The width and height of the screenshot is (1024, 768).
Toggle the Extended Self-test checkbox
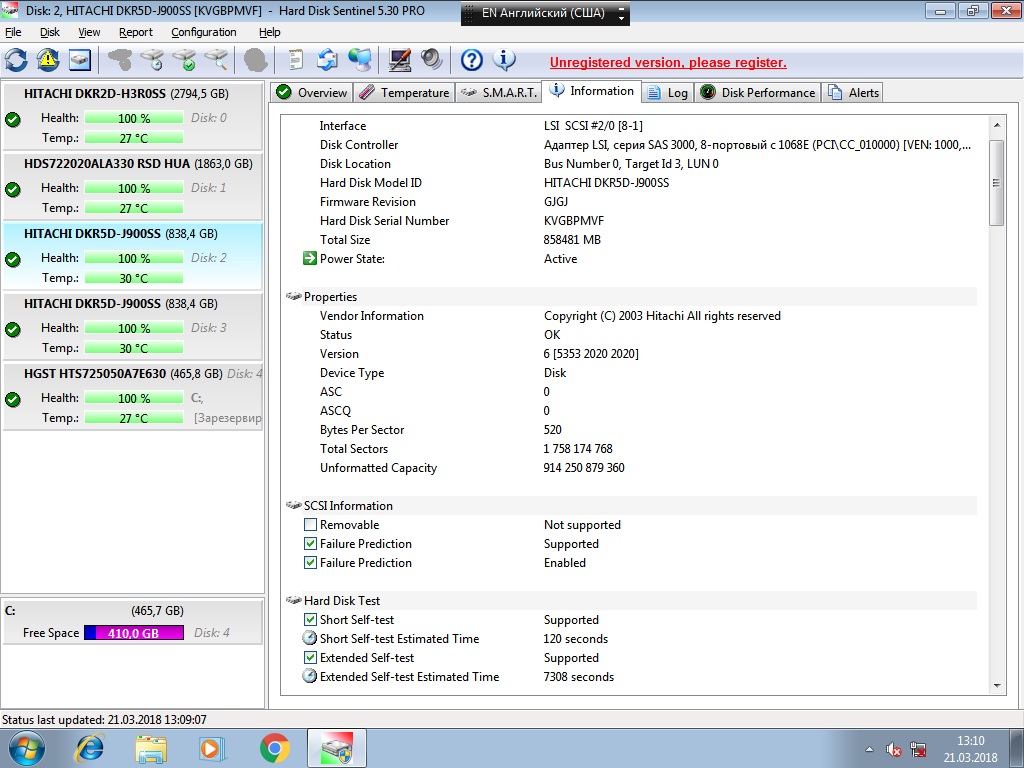click(x=310, y=657)
